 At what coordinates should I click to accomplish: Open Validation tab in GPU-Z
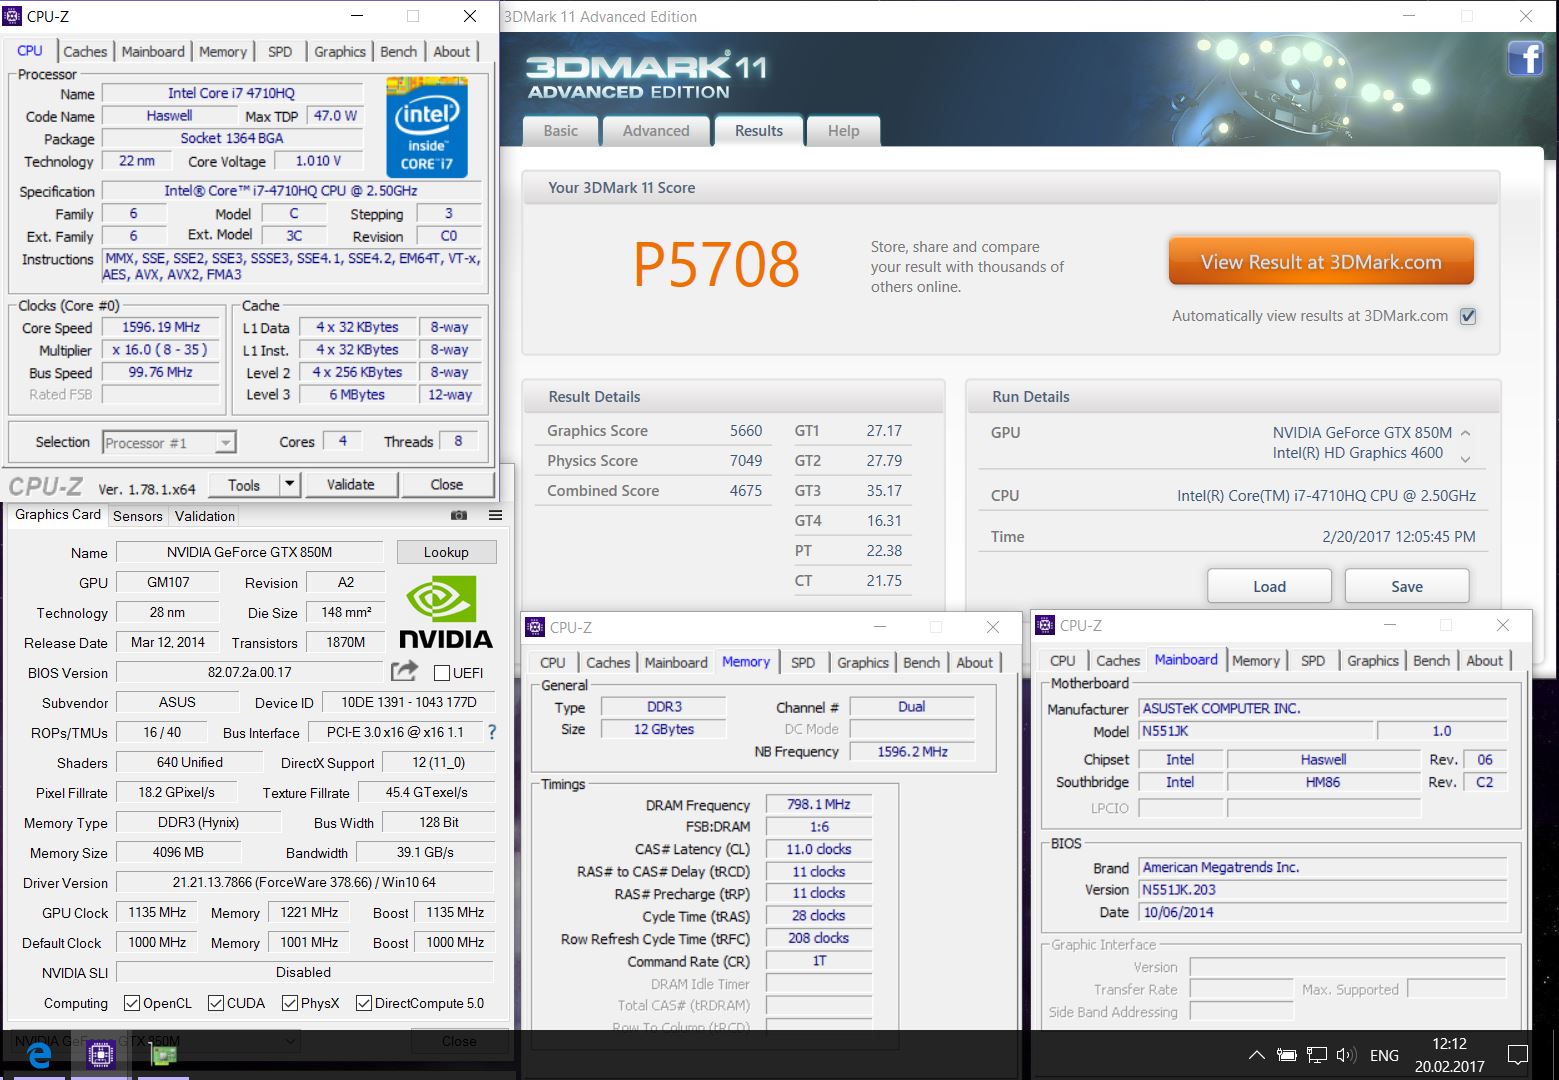click(205, 516)
